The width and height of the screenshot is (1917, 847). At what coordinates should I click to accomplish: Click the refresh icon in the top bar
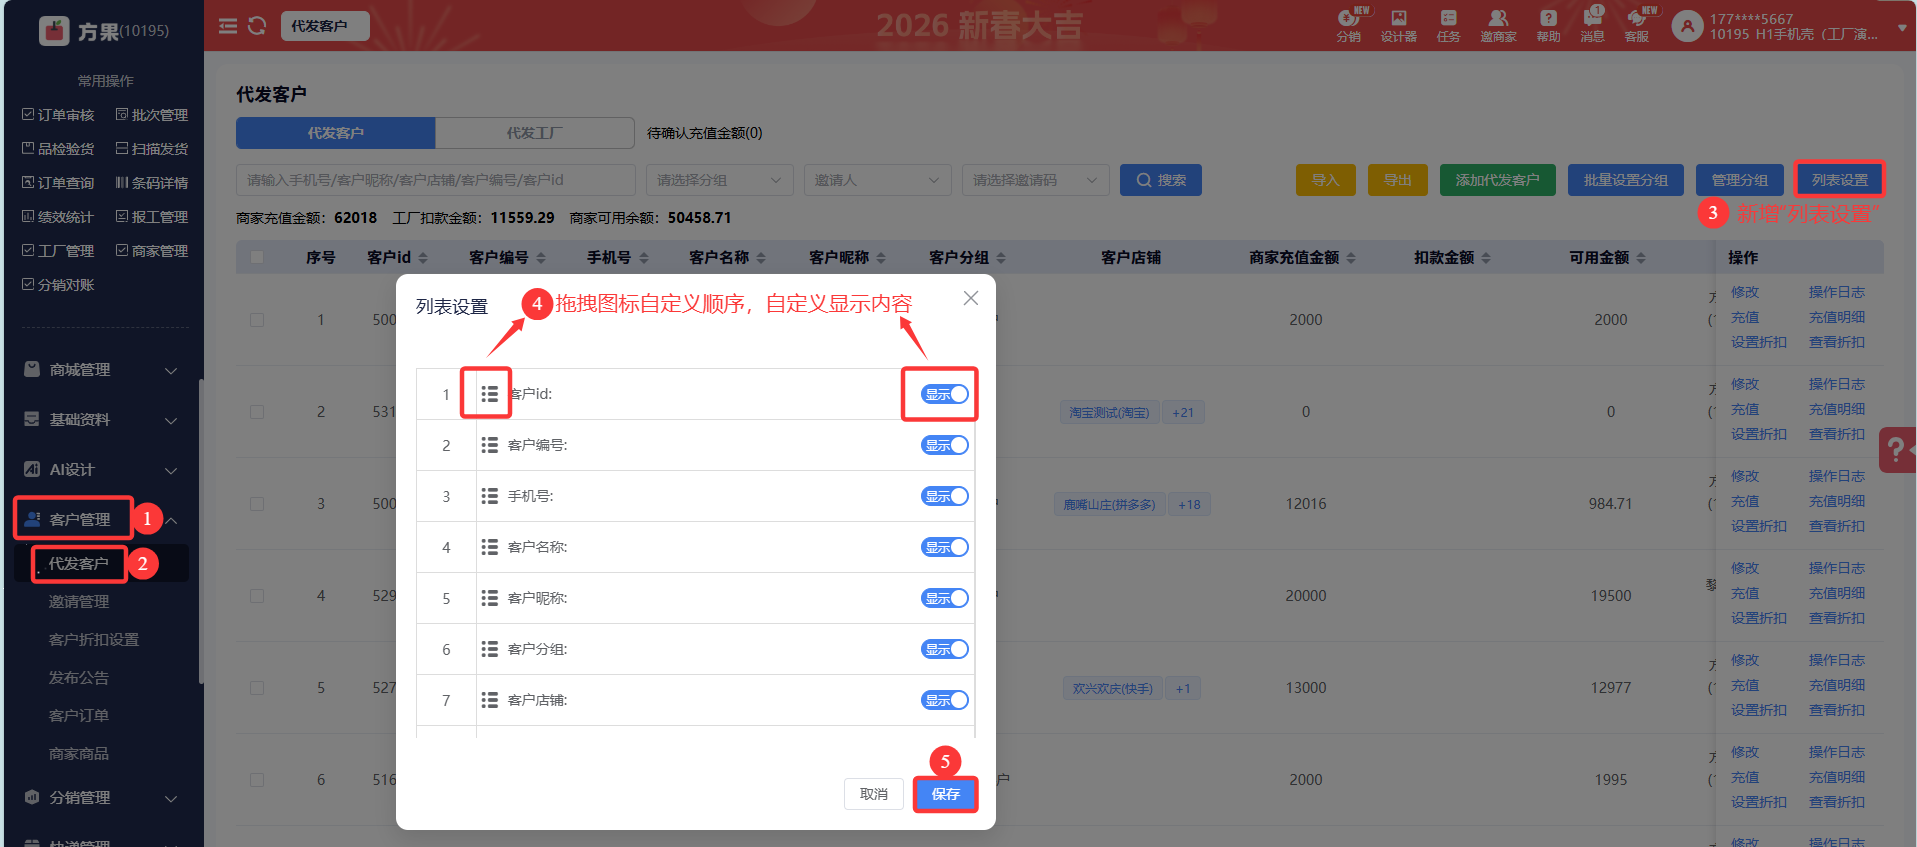click(x=257, y=26)
